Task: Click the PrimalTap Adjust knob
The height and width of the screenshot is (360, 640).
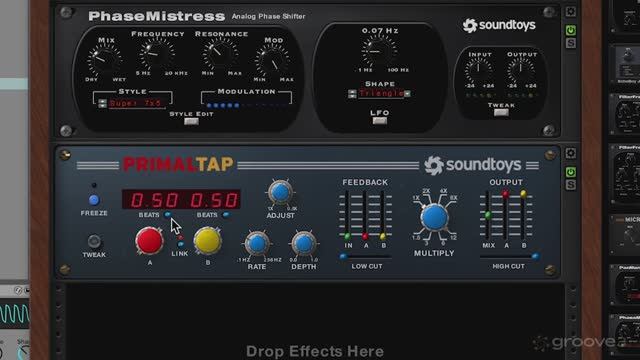Action: [280, 192]
